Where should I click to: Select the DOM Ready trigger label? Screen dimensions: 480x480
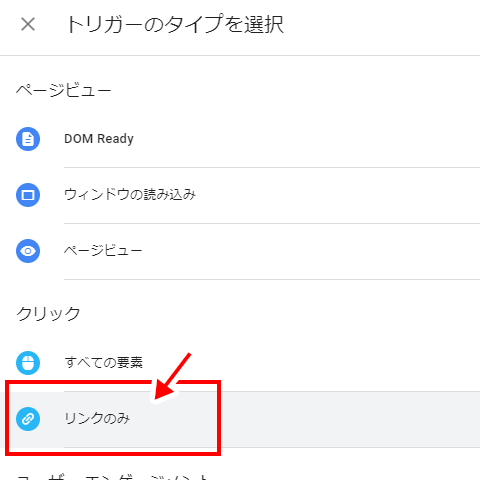point(99,139)
